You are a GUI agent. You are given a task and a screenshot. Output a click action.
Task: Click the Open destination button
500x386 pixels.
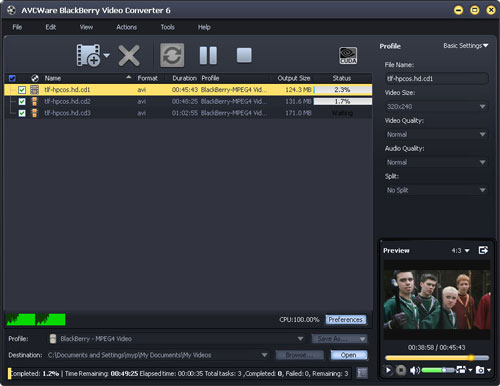(349, 355)
